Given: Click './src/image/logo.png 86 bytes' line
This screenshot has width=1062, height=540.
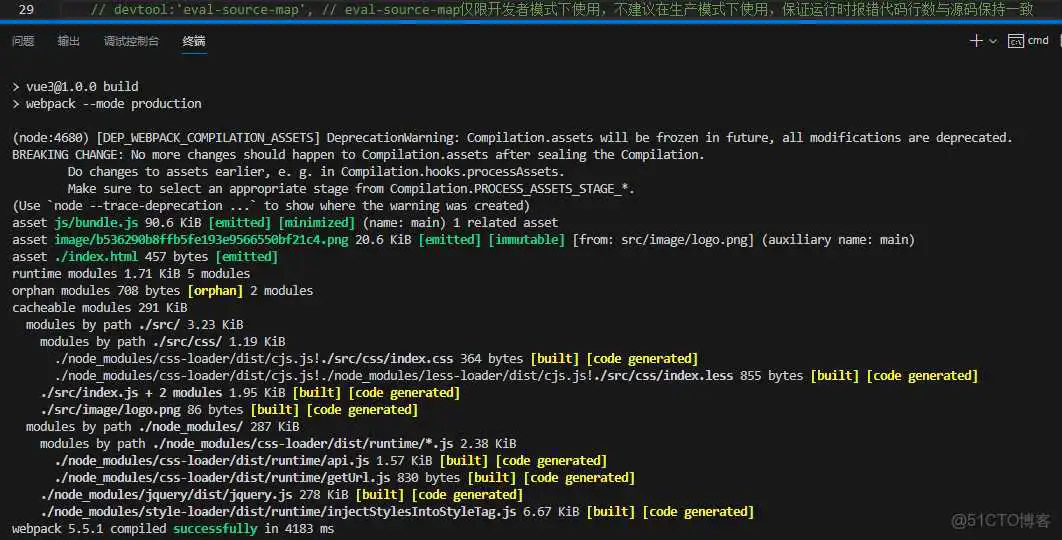Looking at the screenshot, I should click(x=229, y=409).
